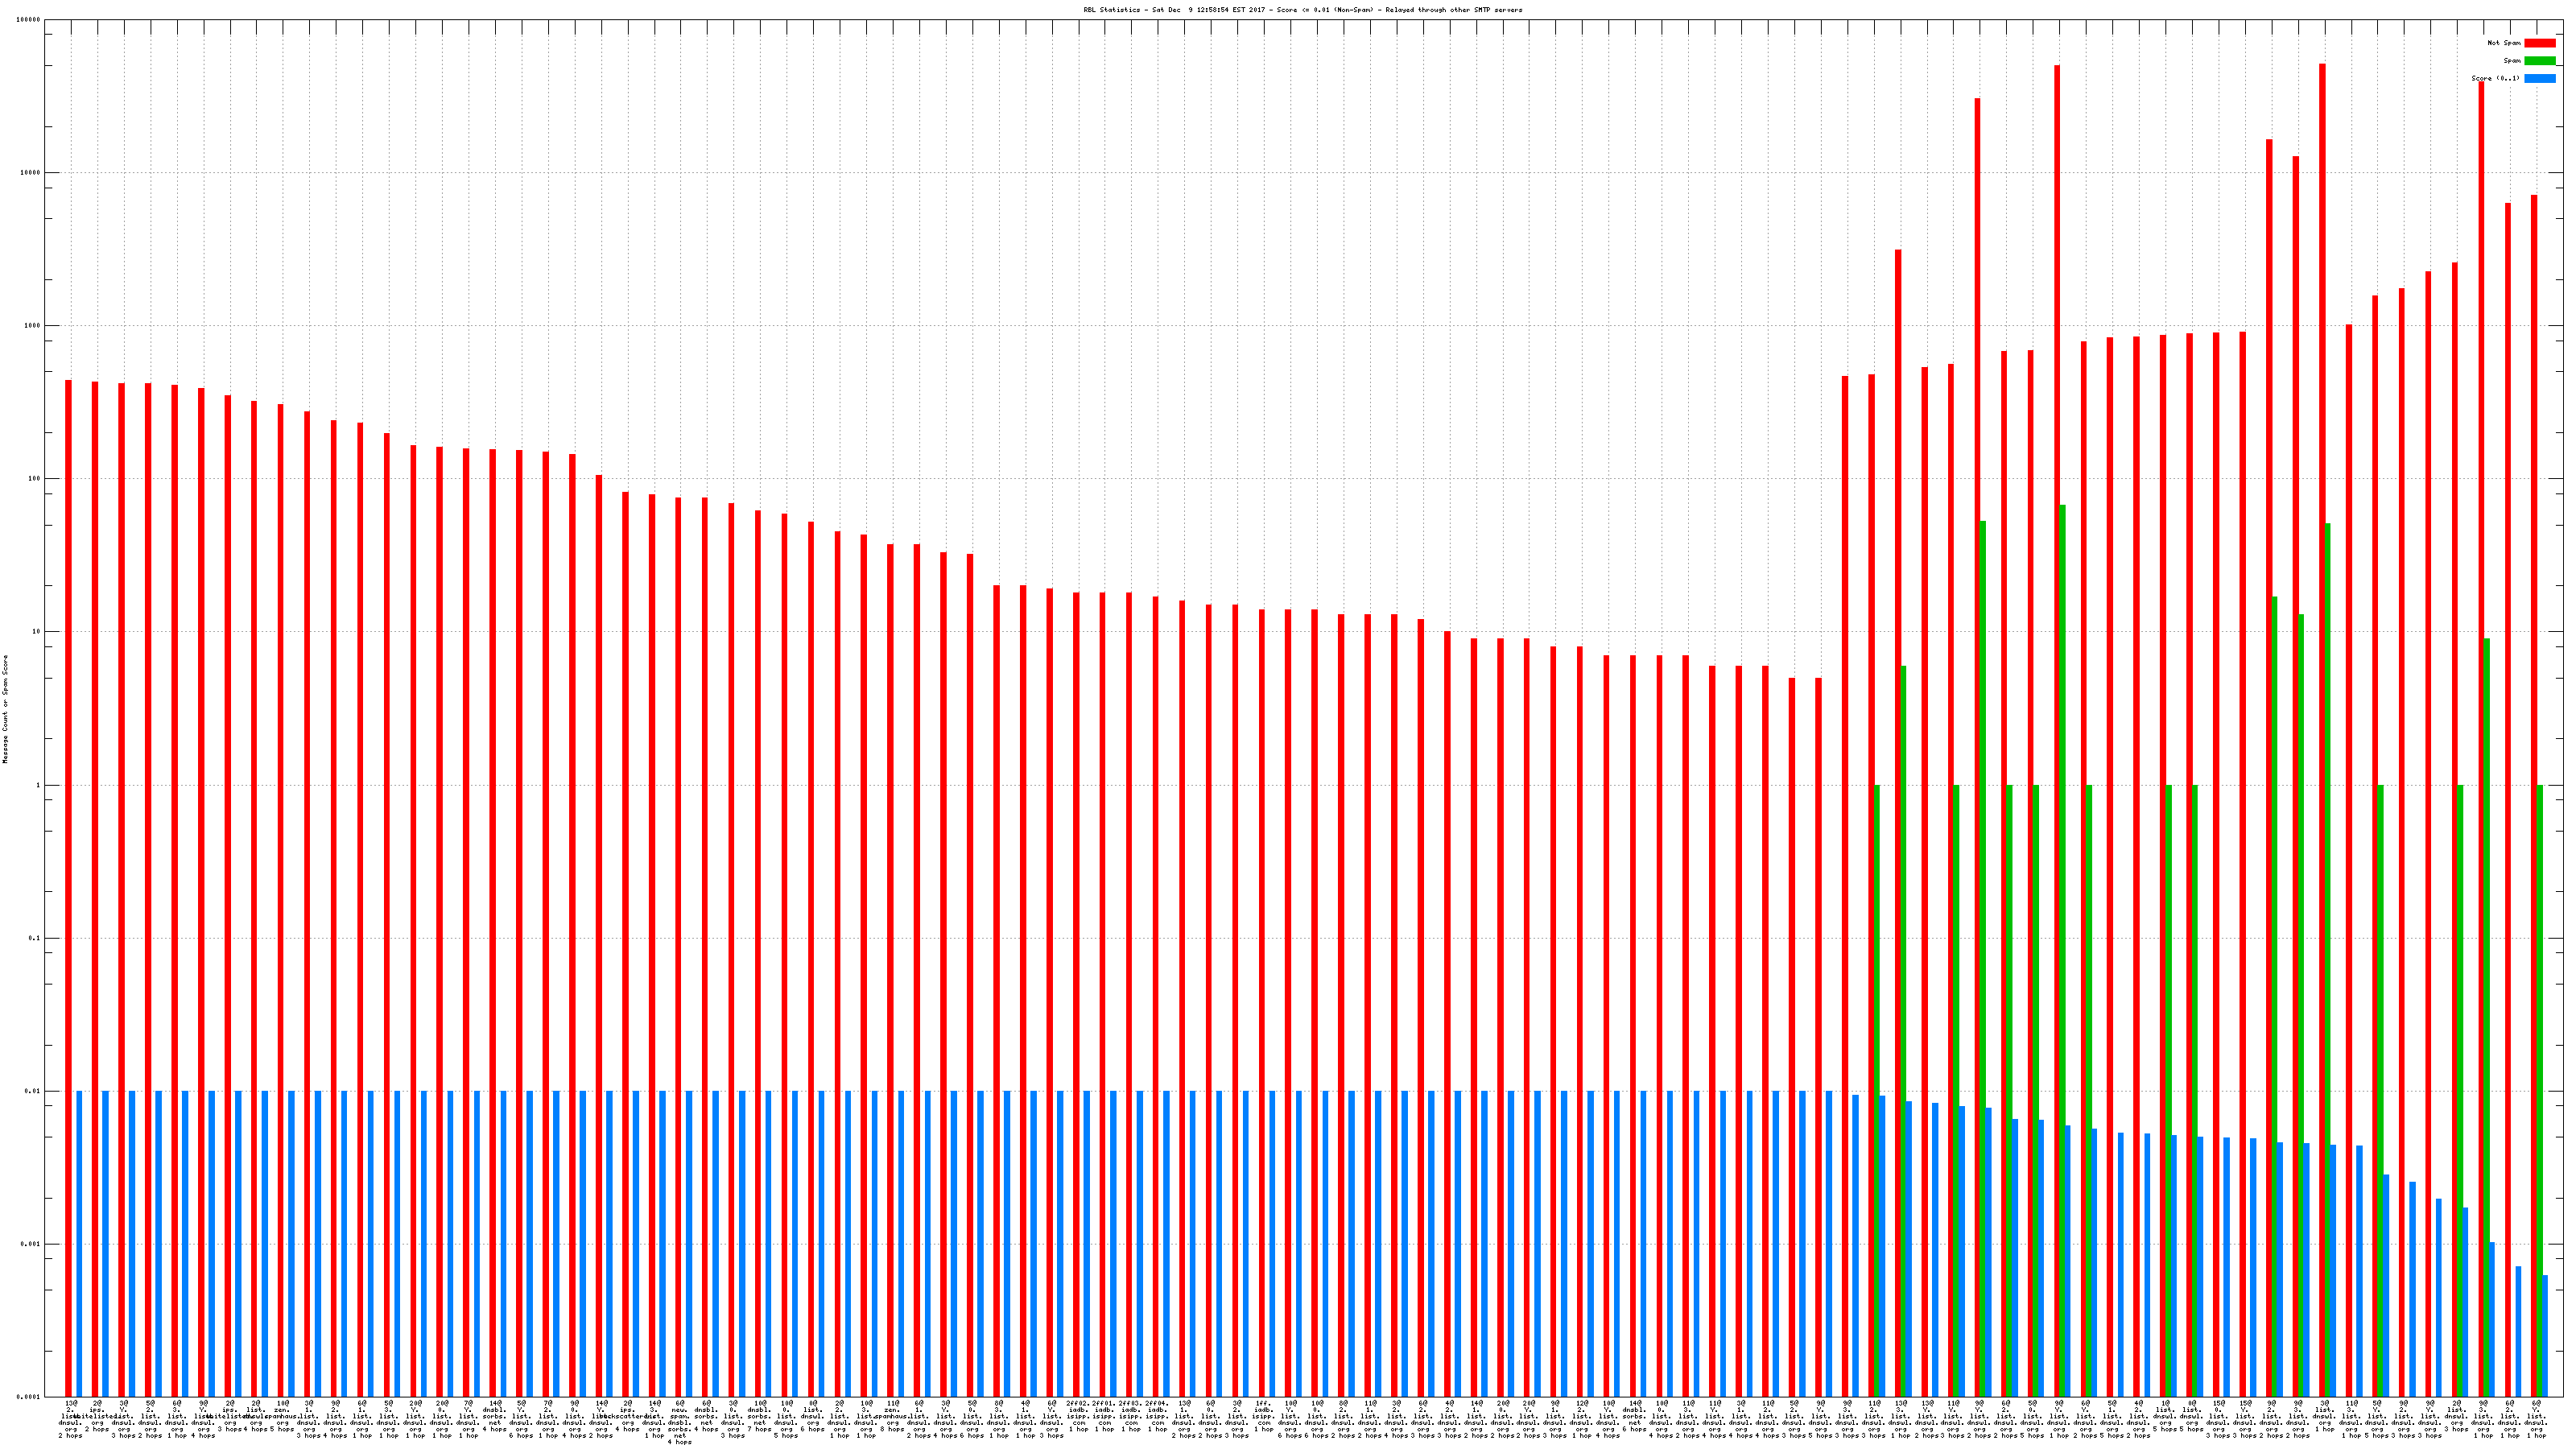The image size is (2576, 1449).
Task: Click the 0.0001 y-axis tick label
Action: point(29,1397)
